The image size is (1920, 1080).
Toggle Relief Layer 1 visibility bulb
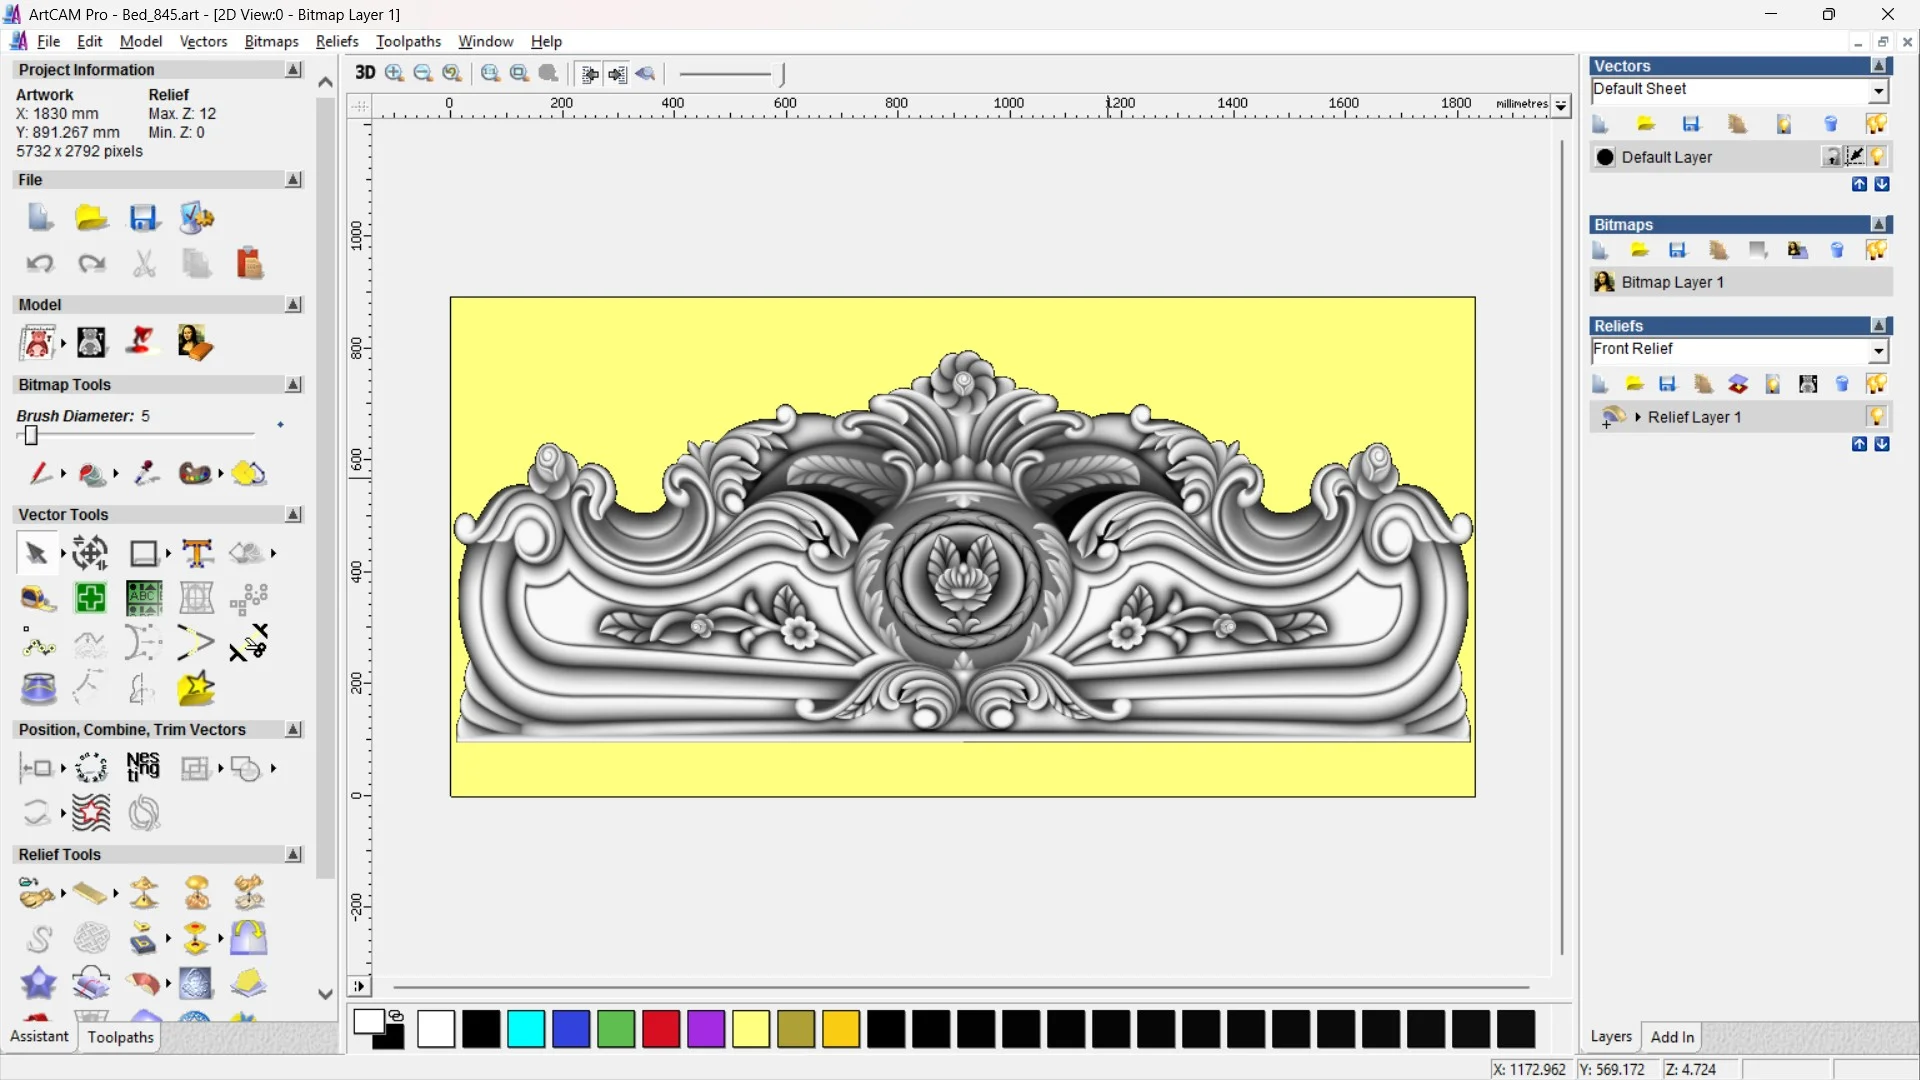pyautogui.click(x=1876, y=417)
